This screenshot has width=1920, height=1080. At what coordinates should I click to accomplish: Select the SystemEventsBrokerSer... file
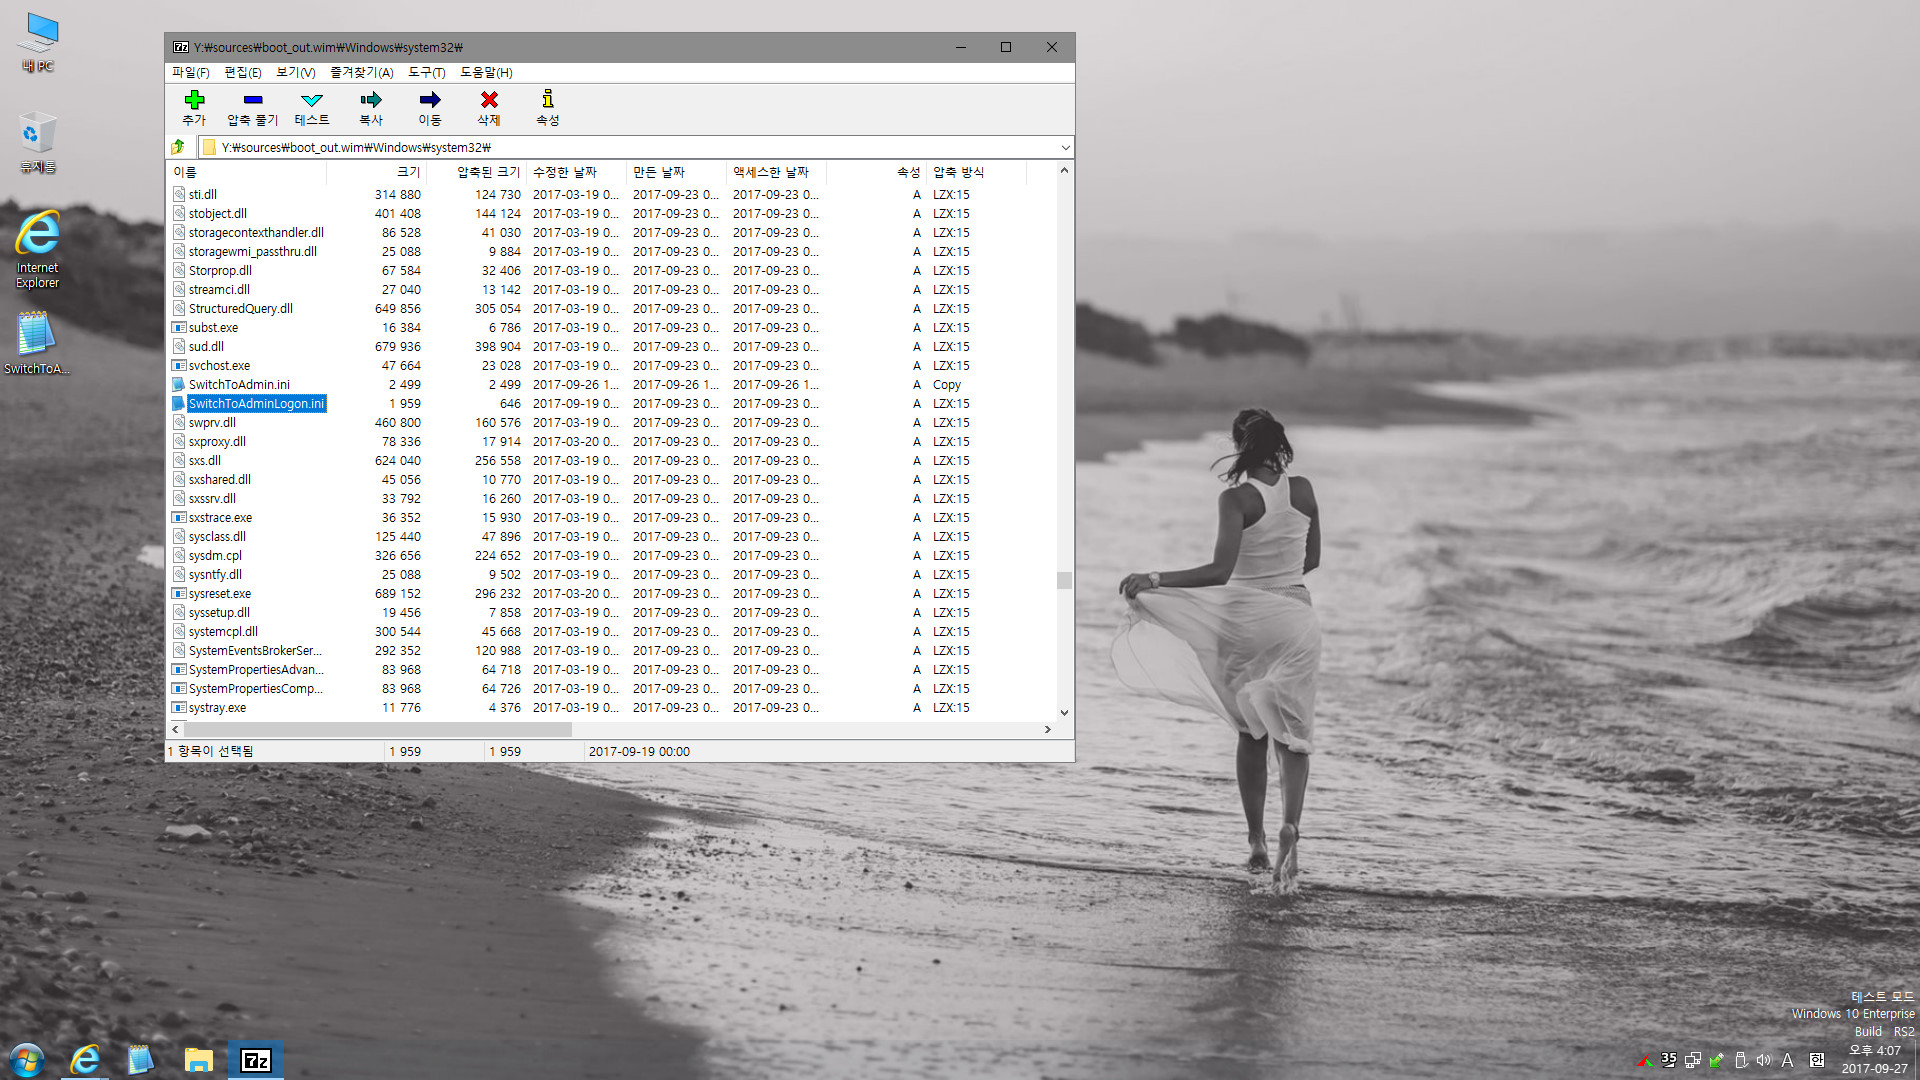click(x=255, y=651)
